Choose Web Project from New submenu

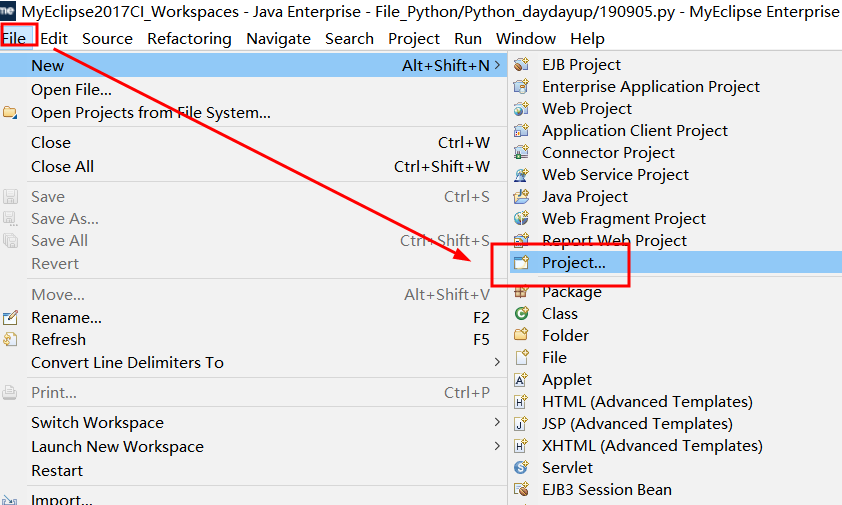point(587,109)
